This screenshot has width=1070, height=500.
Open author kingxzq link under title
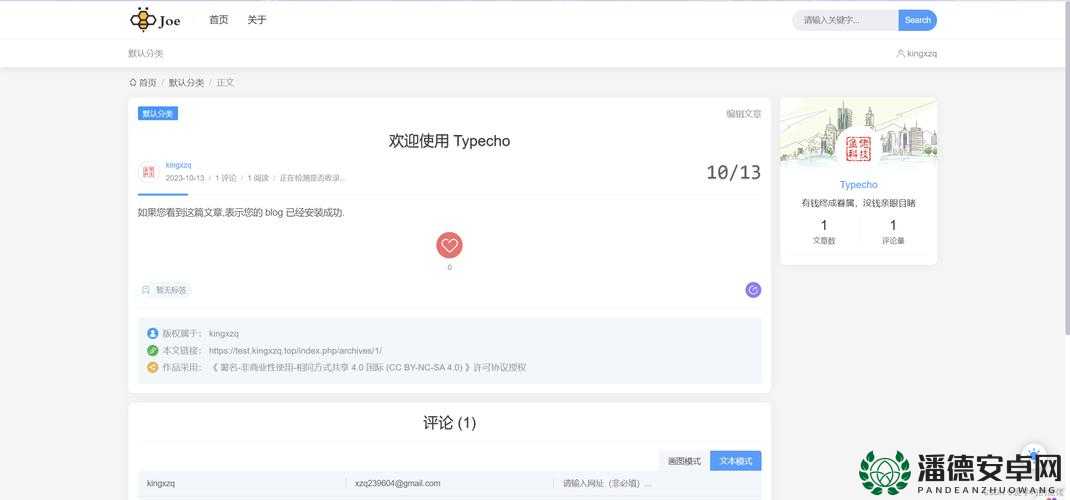click(x=178, y=165)
